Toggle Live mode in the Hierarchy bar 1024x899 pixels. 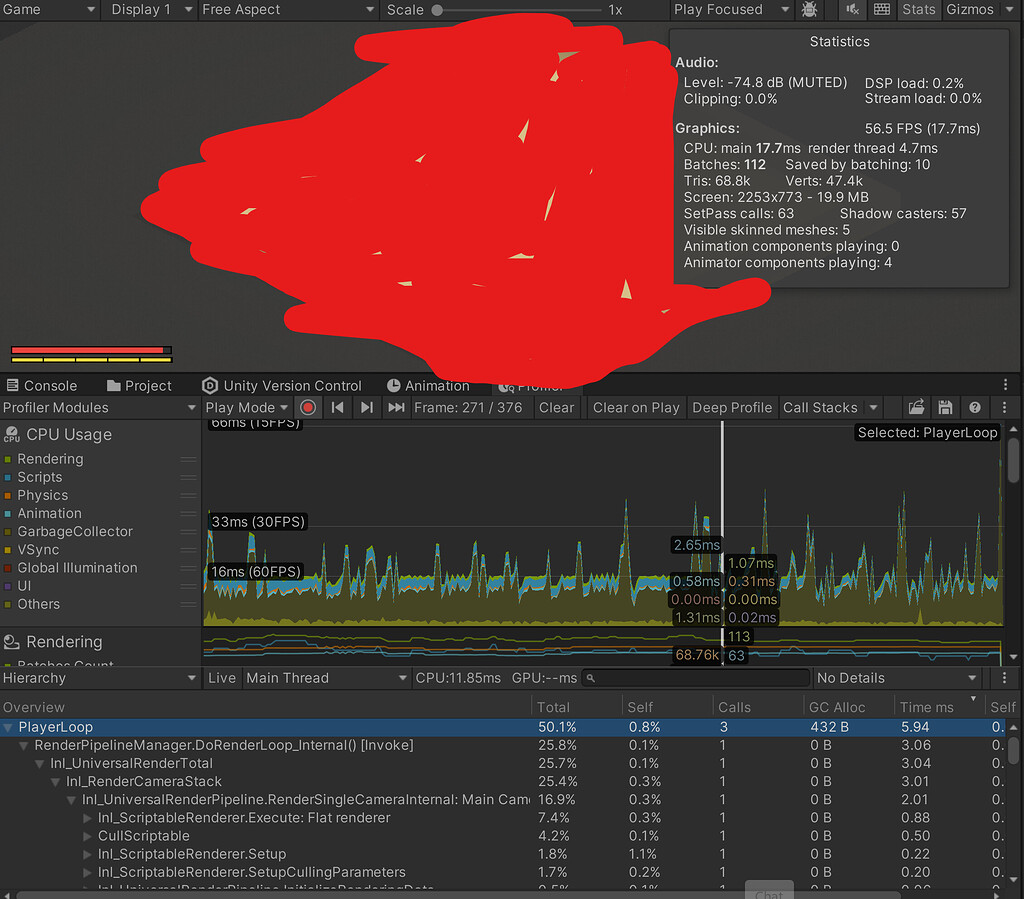coord(221,678)
